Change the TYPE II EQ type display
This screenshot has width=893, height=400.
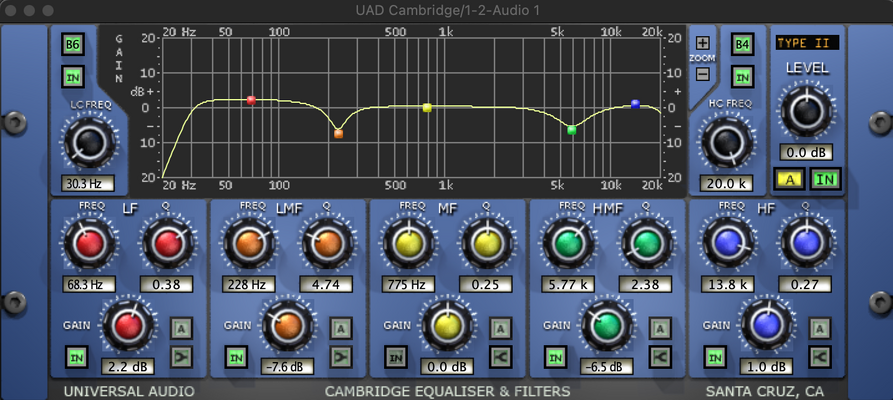[806, 43]
